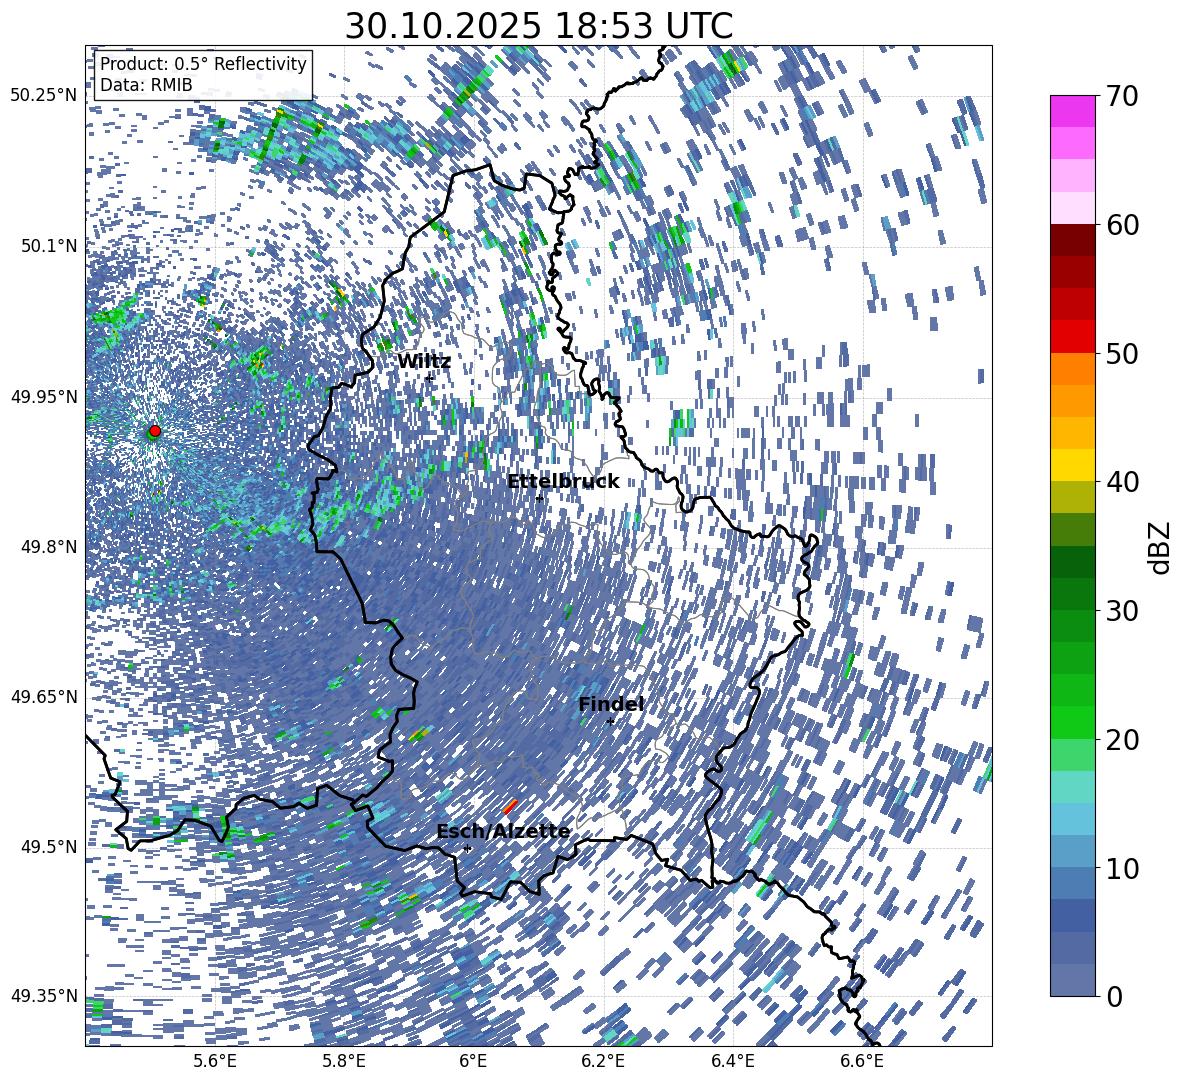Click the 20 value on colorbar
The image size is (1184, 1081).
point(1121,740)
